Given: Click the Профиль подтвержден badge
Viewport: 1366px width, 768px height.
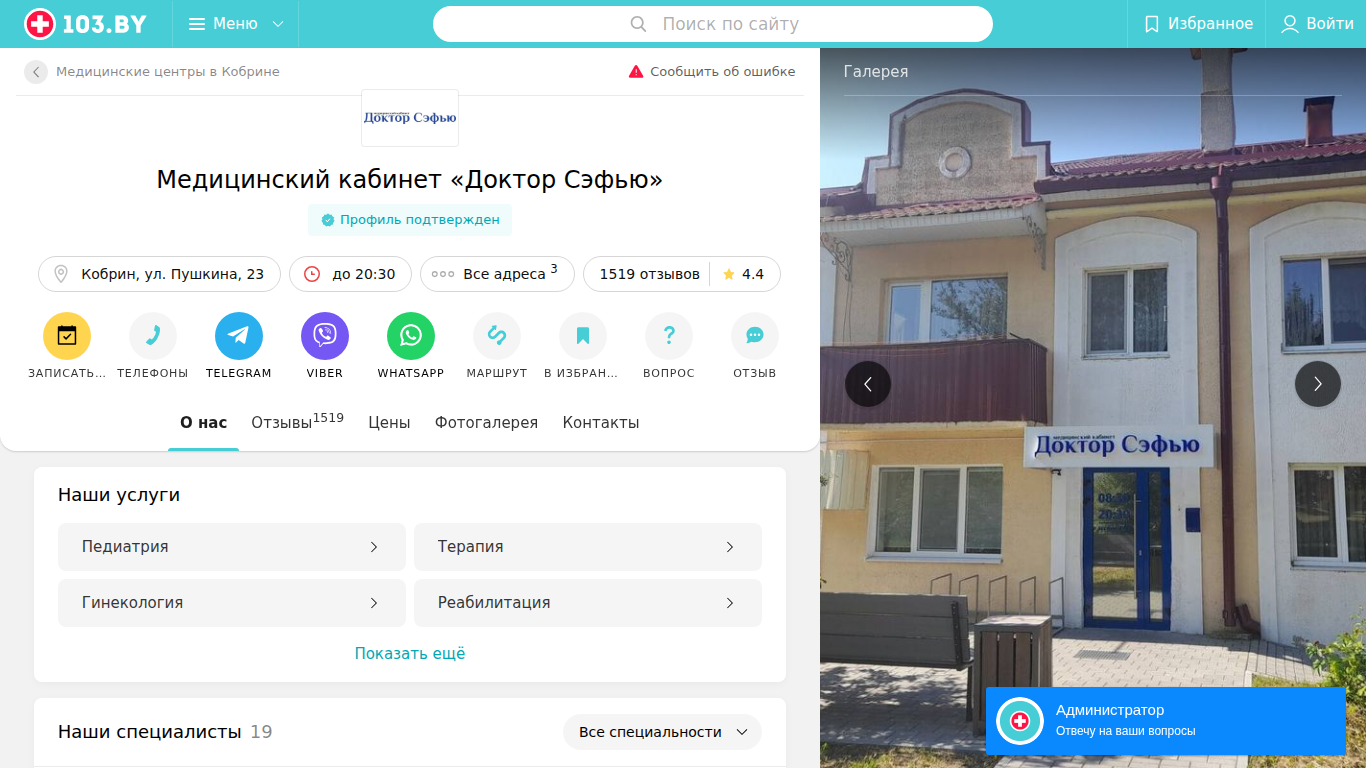Looking at the screenshot, I should coord(410,220).
